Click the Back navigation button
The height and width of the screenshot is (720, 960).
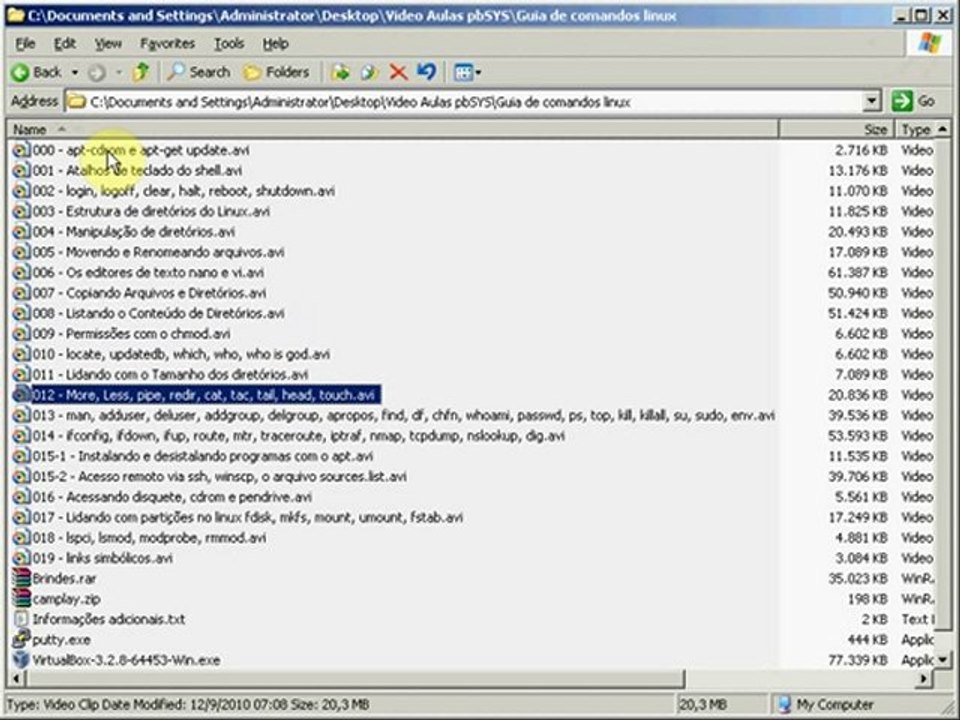(36, 72)
